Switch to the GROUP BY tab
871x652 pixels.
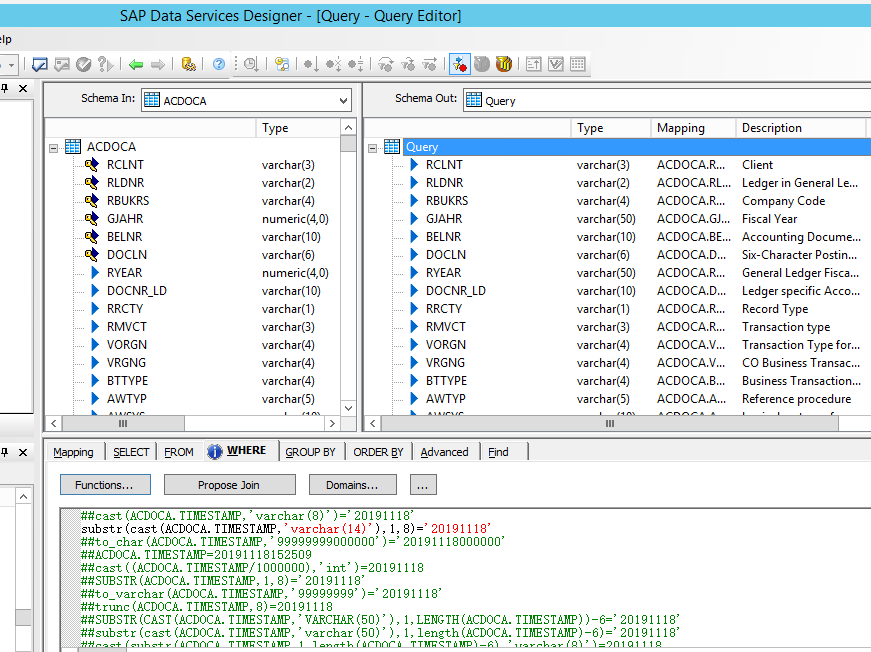coord(310,451)
